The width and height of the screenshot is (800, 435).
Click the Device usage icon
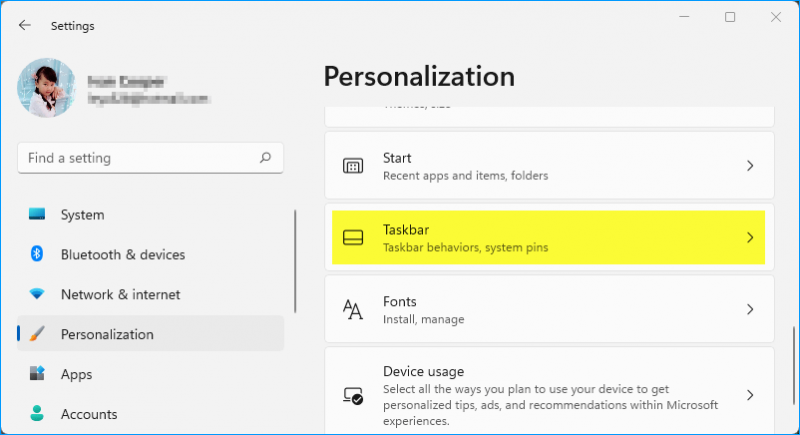point(353,396)
